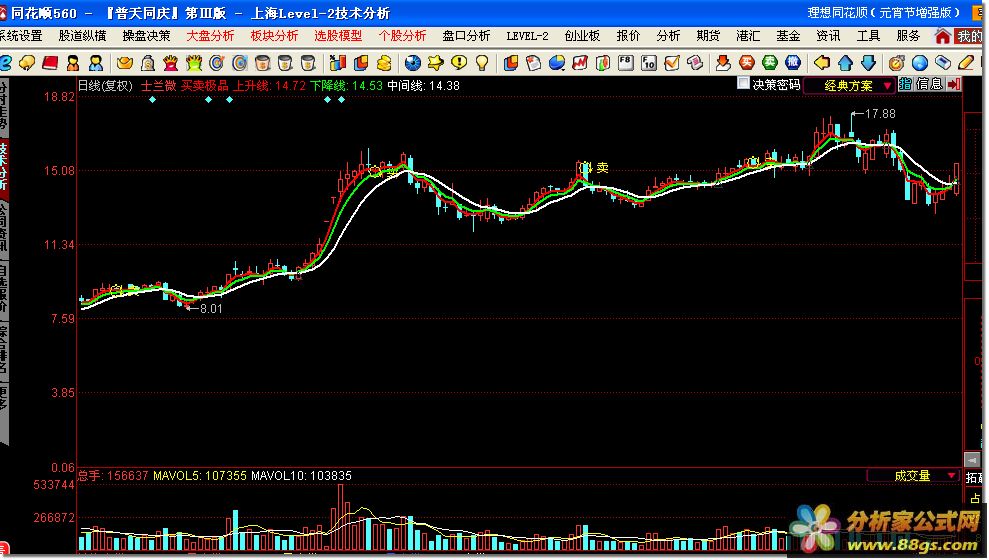Image resolution: width=989 pixels, height=560 pixels.
Task: Click the green crown toolbar icon
Action: pyautogui.click(x=194, y=62)
